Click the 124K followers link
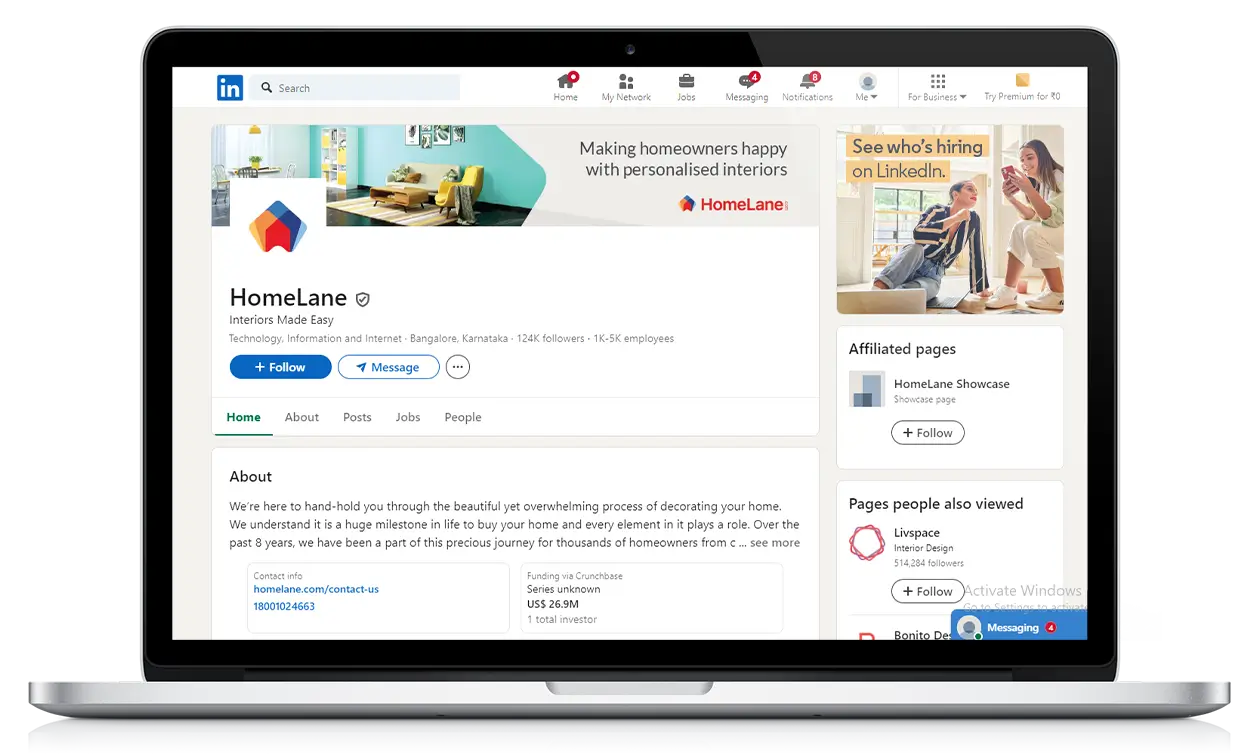Screen dimensions: 1260x756 tap(550, 339)
